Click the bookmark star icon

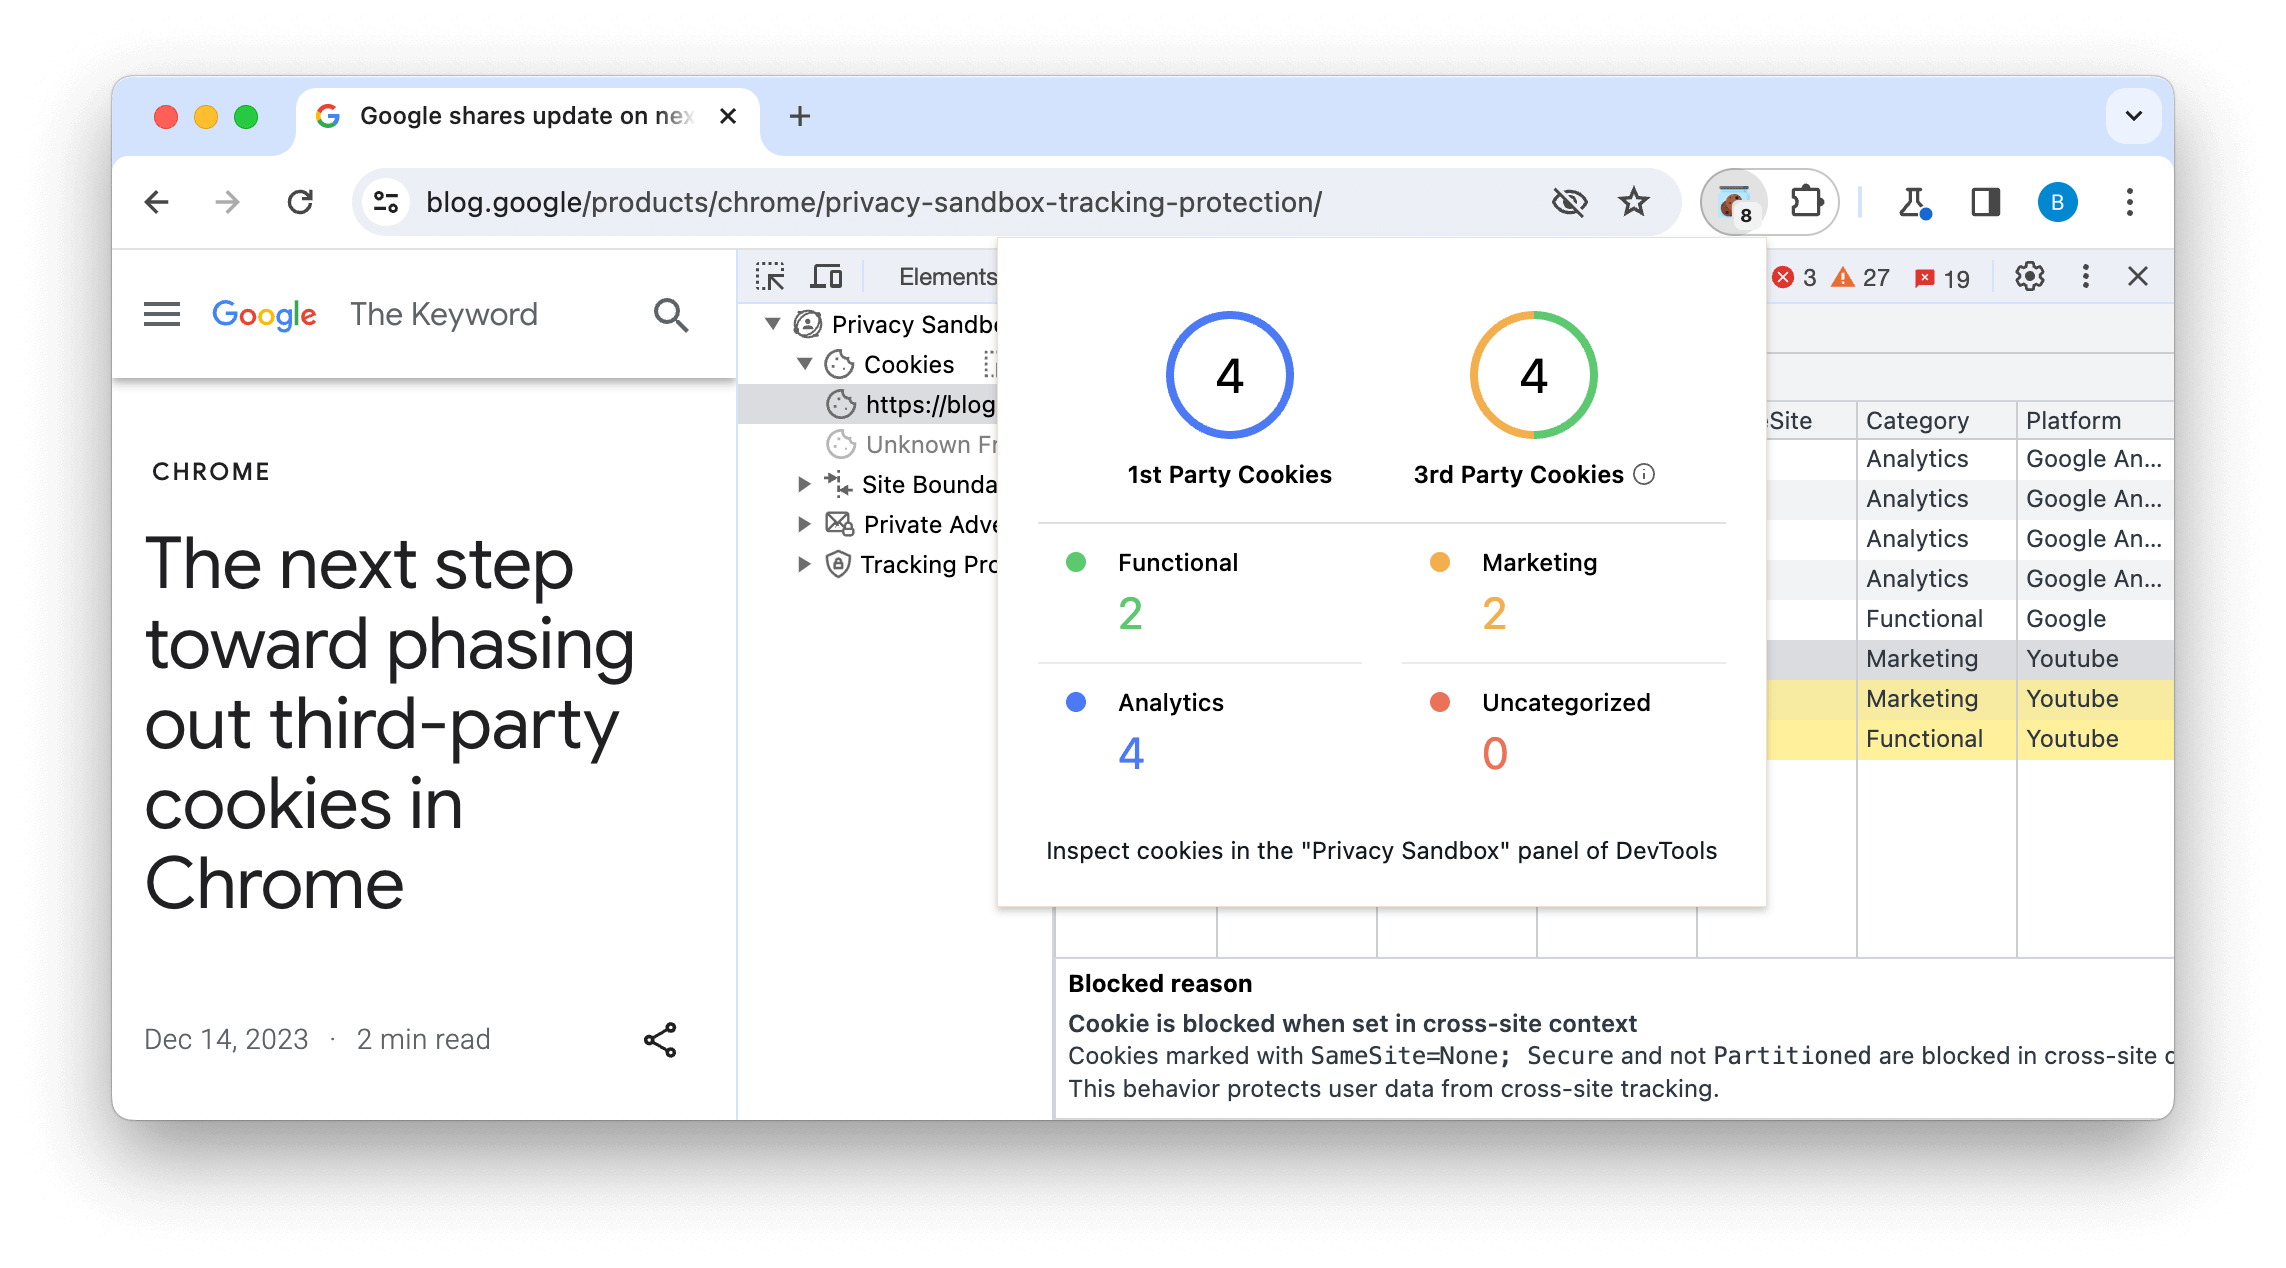pos(1635,201)
